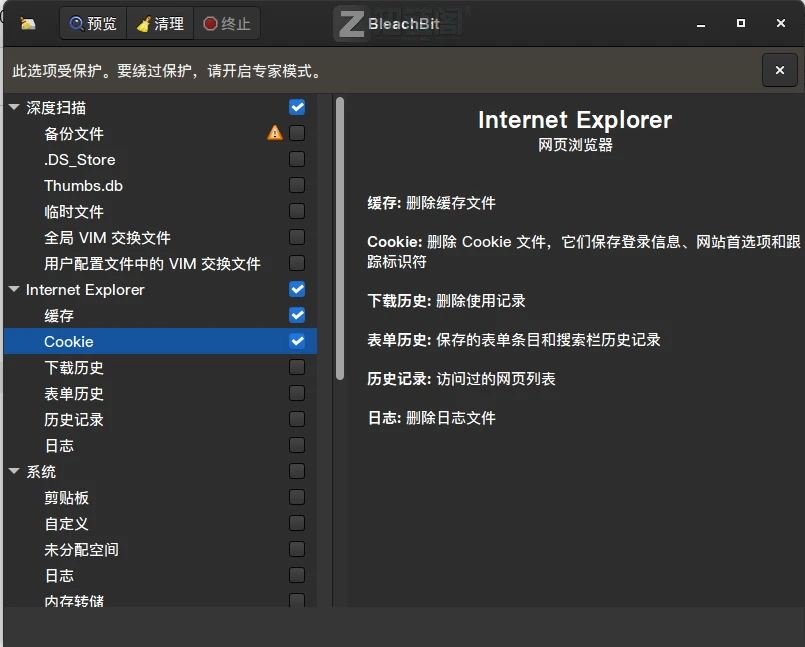Select the 剪贴板 row
This screenshot has height=647, width=805.
[x=160, y=497]
